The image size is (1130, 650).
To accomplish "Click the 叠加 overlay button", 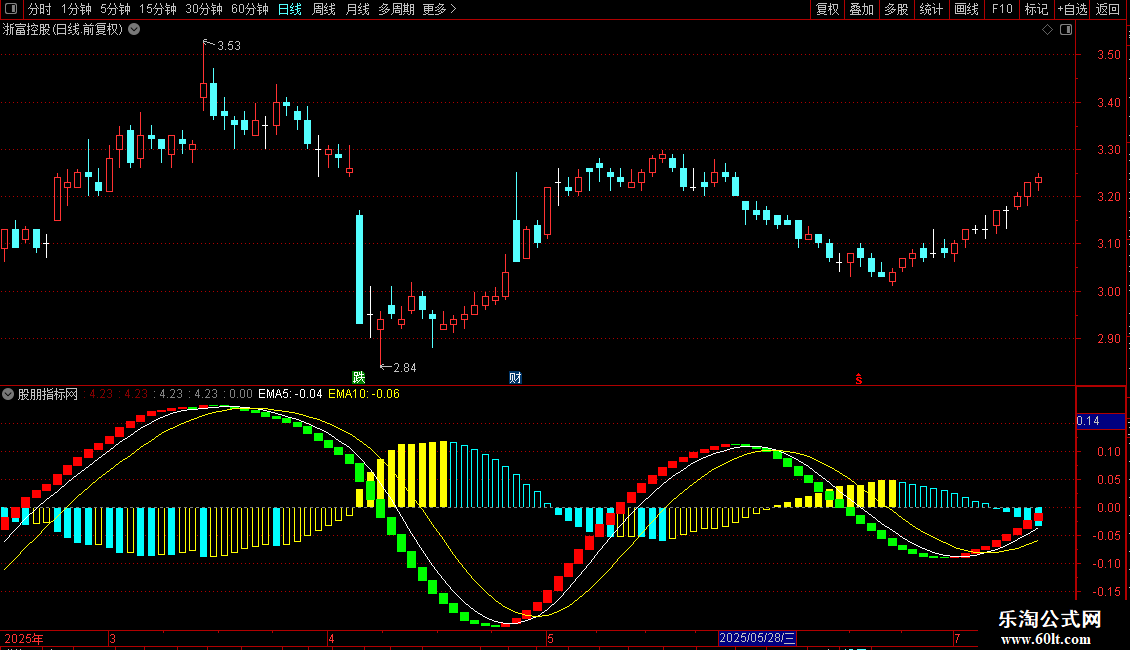I will click(x=862, y=9).
